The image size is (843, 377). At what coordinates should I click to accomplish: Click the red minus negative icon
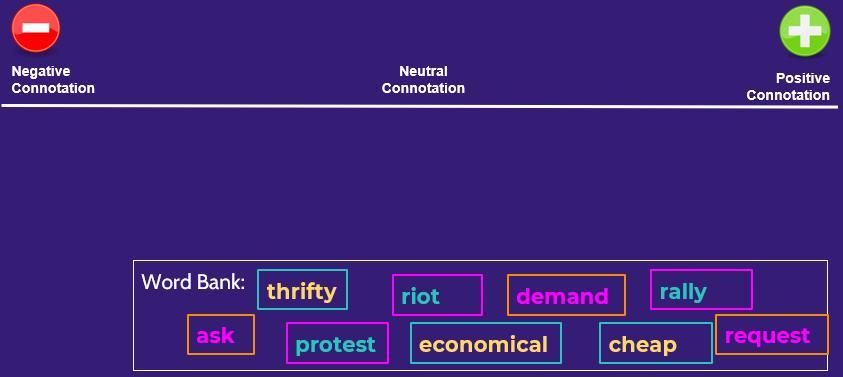coord(35,28)
